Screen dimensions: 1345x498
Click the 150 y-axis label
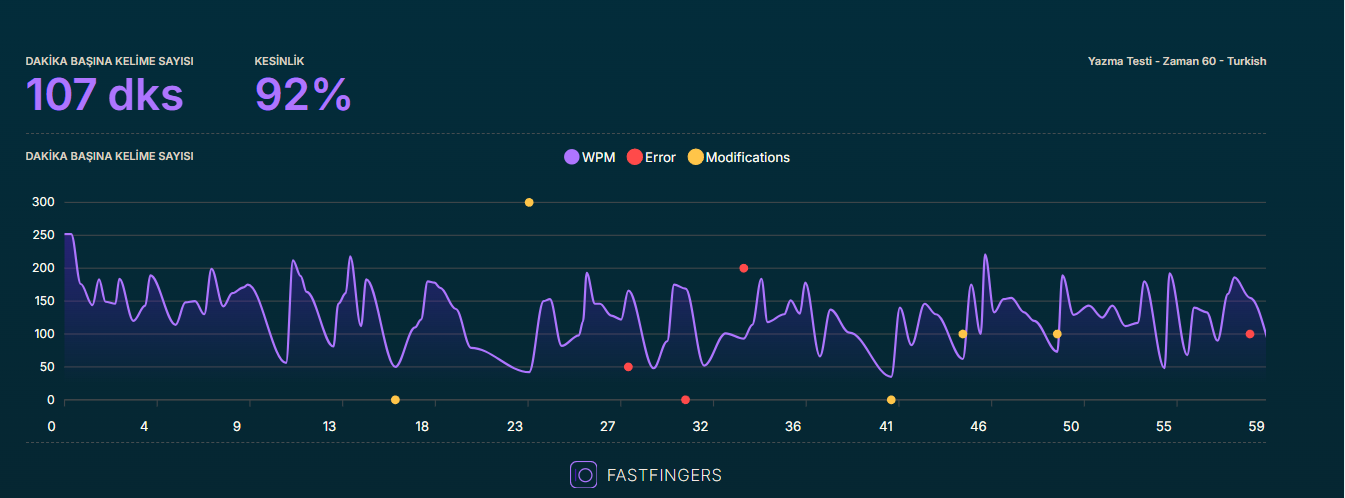[x=44, y=301]
